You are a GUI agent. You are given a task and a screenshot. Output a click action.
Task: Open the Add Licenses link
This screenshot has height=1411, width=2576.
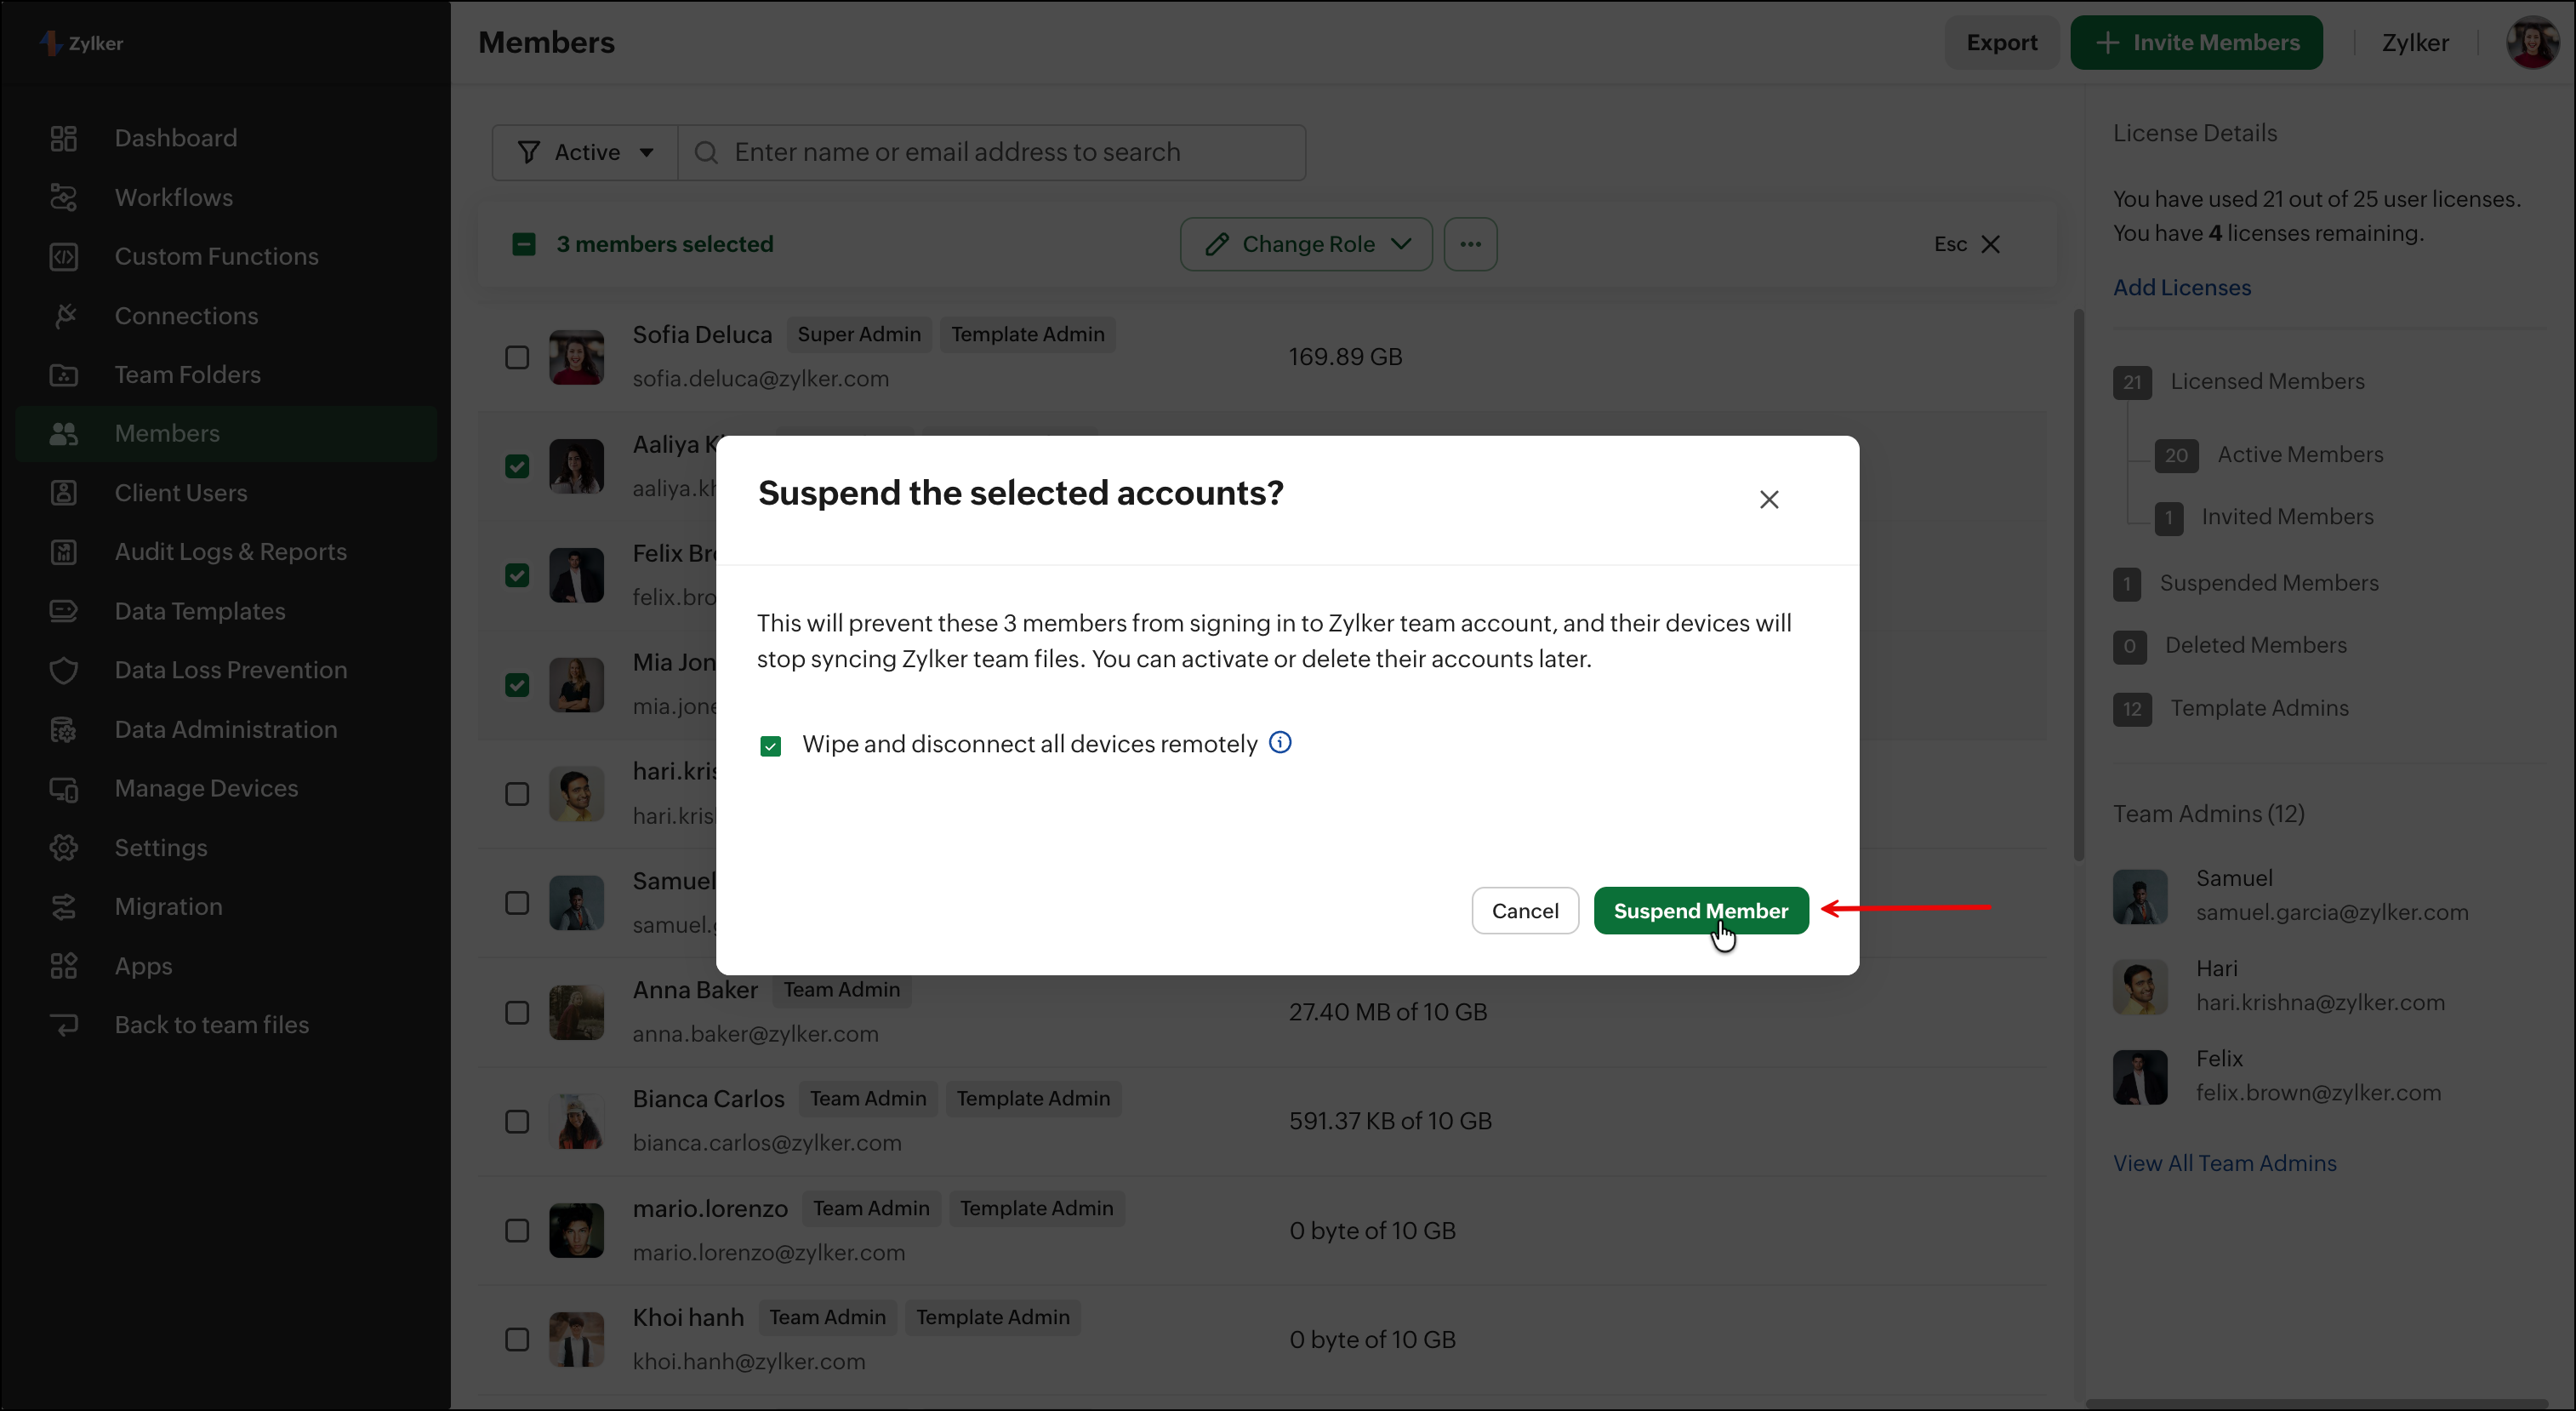[x=2182, y=288]
